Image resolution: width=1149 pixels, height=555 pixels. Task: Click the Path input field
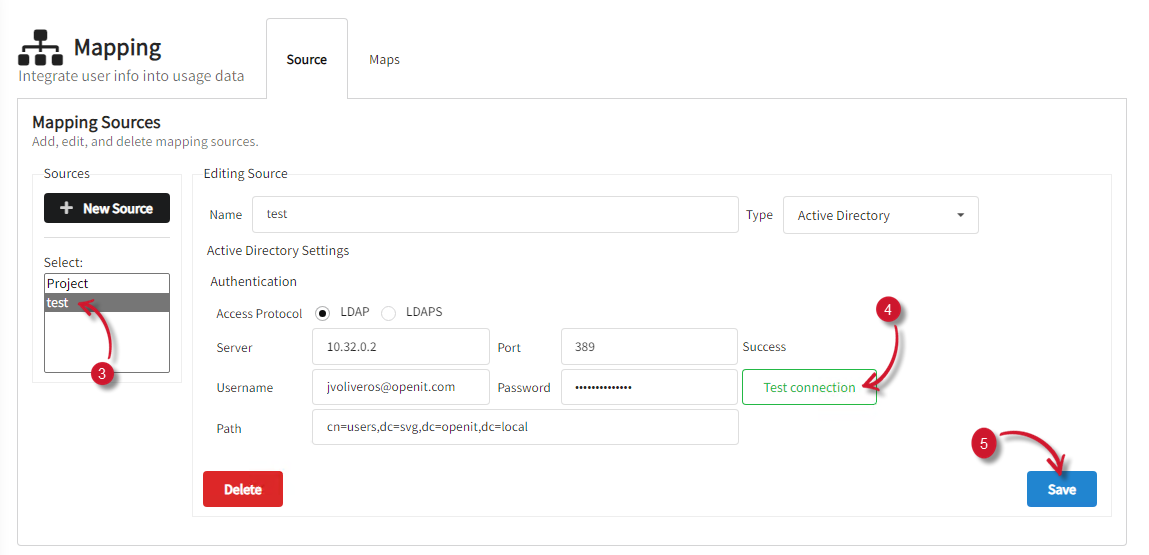point(525,427)
